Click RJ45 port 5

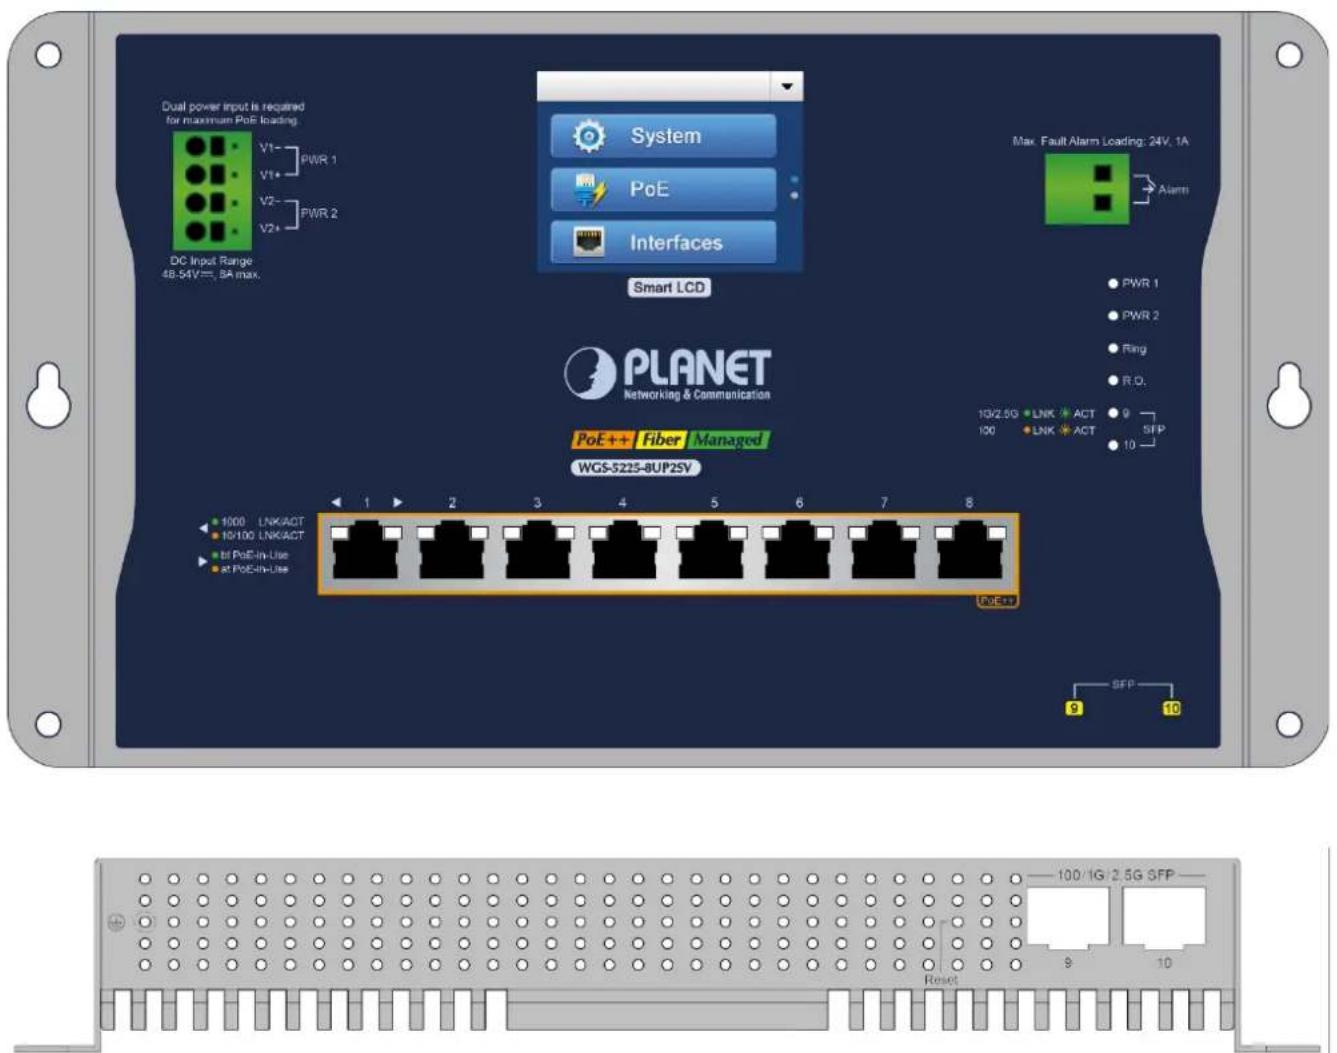click(712, 552)
